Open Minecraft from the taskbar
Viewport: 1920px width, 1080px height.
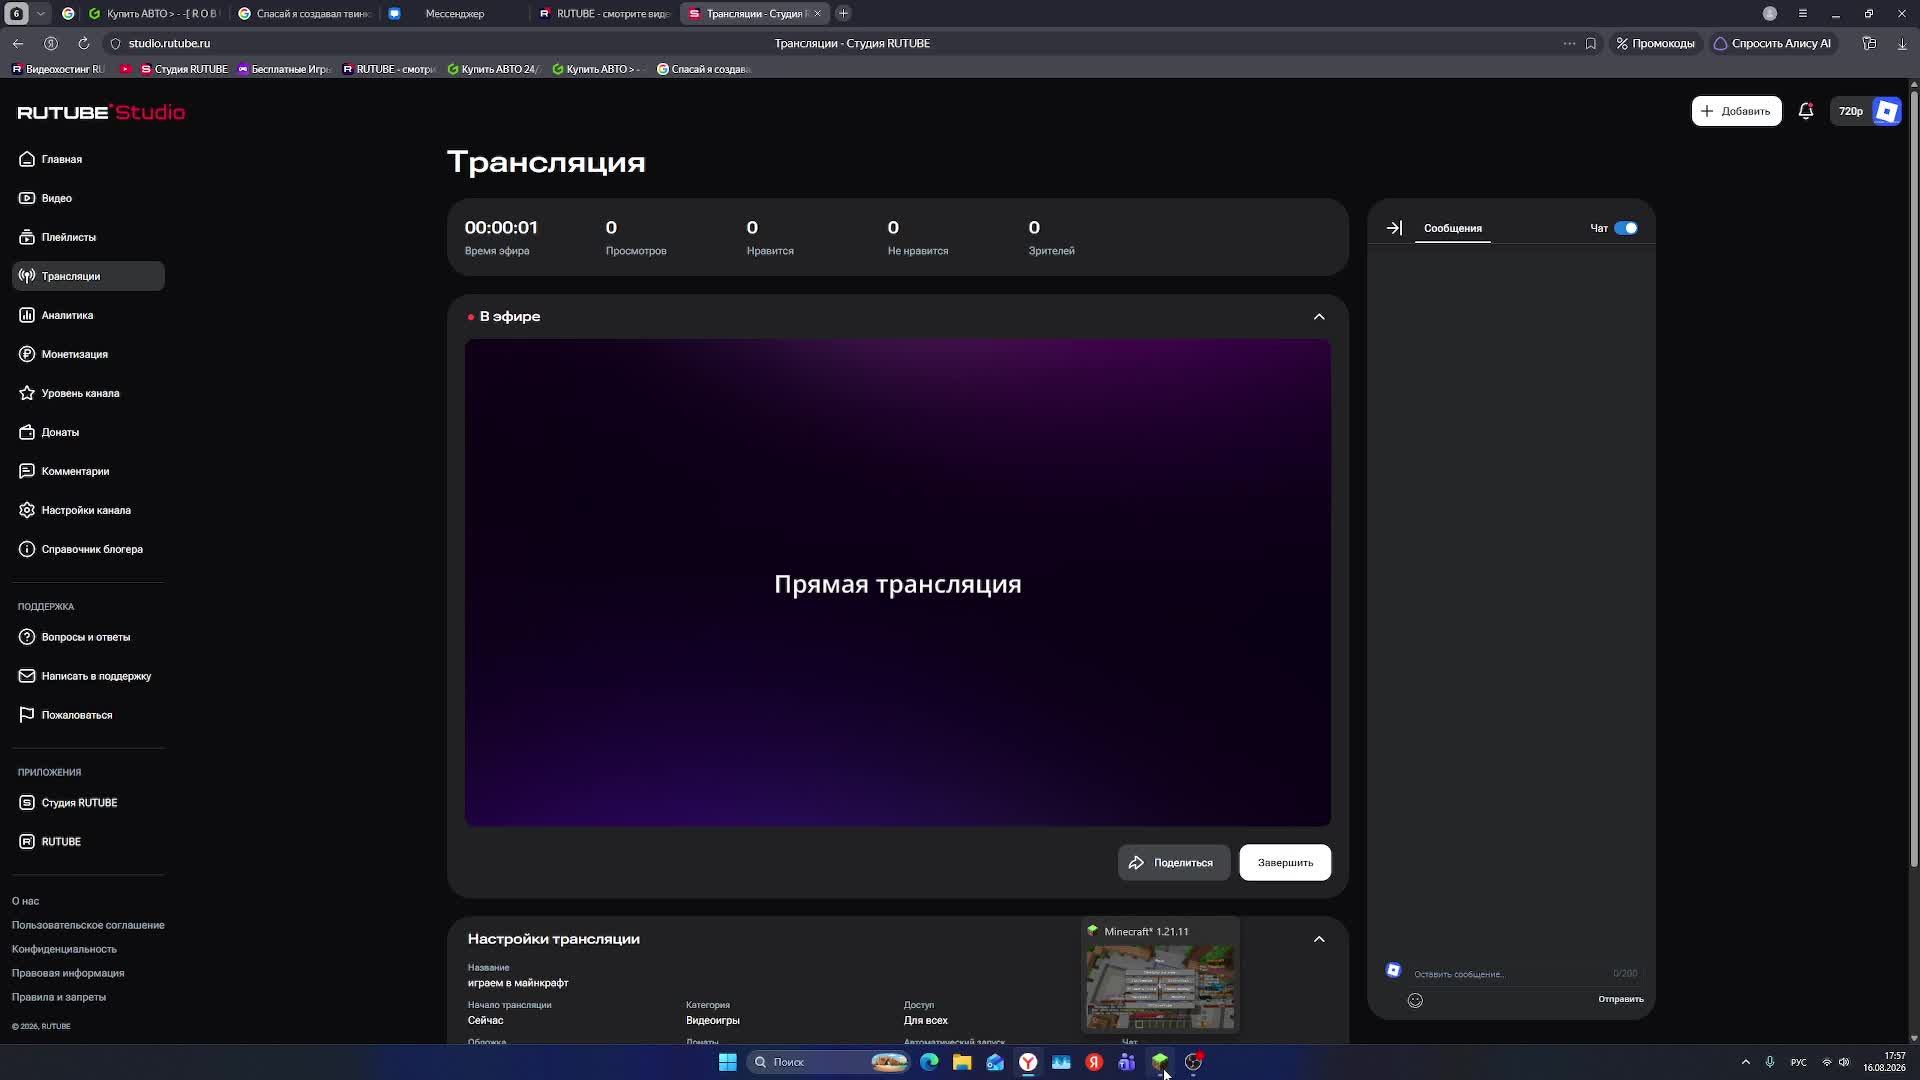click(x=1160, y=1062)
